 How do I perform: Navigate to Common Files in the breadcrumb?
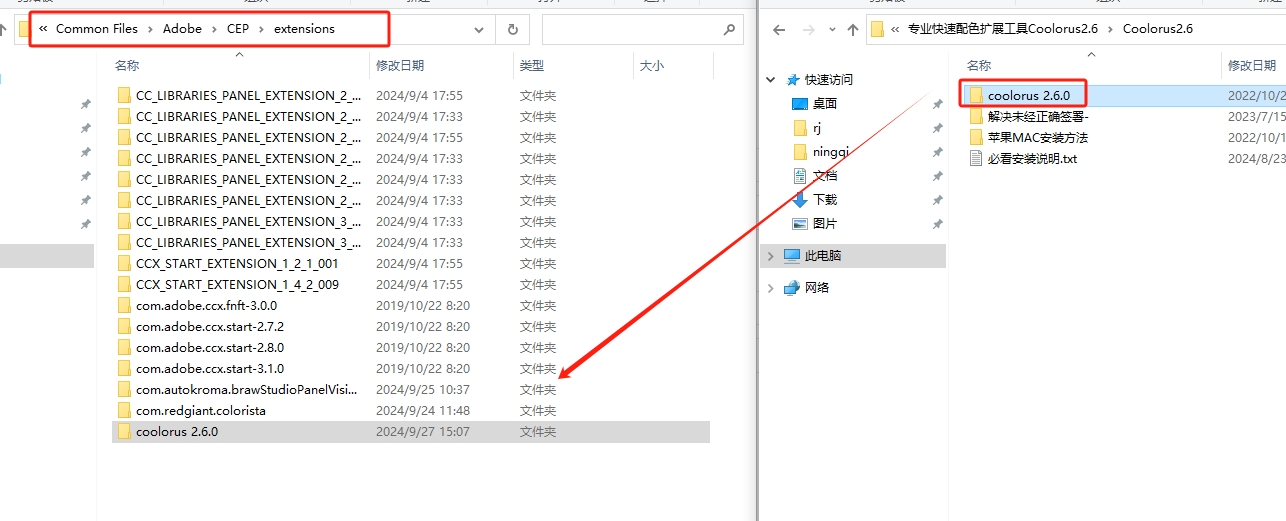(97, 29)
